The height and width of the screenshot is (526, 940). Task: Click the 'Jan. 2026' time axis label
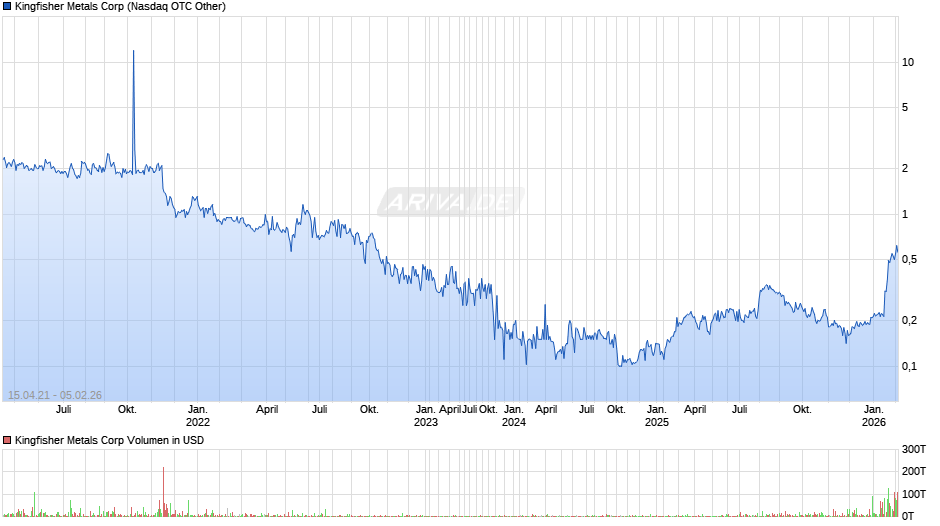pyautogui.click(x=873, y=416)
